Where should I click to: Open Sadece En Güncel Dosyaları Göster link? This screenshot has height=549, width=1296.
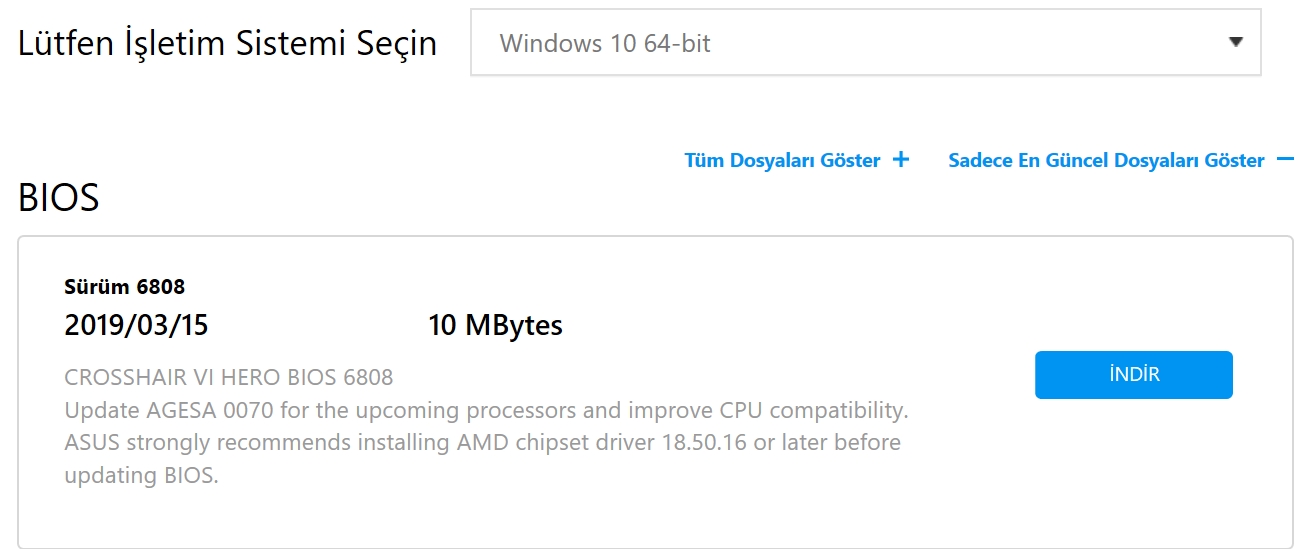click(x=1106, y=160)
